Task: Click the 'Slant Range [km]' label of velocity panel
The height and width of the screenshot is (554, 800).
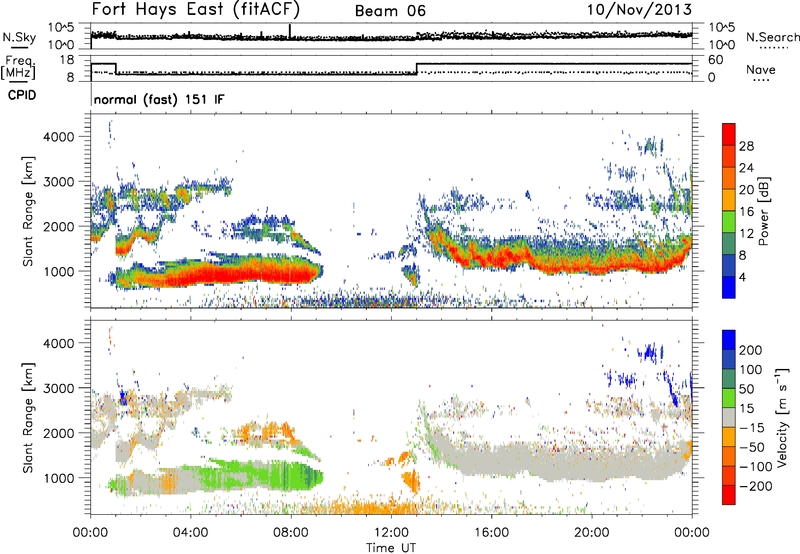Action: 28,417
